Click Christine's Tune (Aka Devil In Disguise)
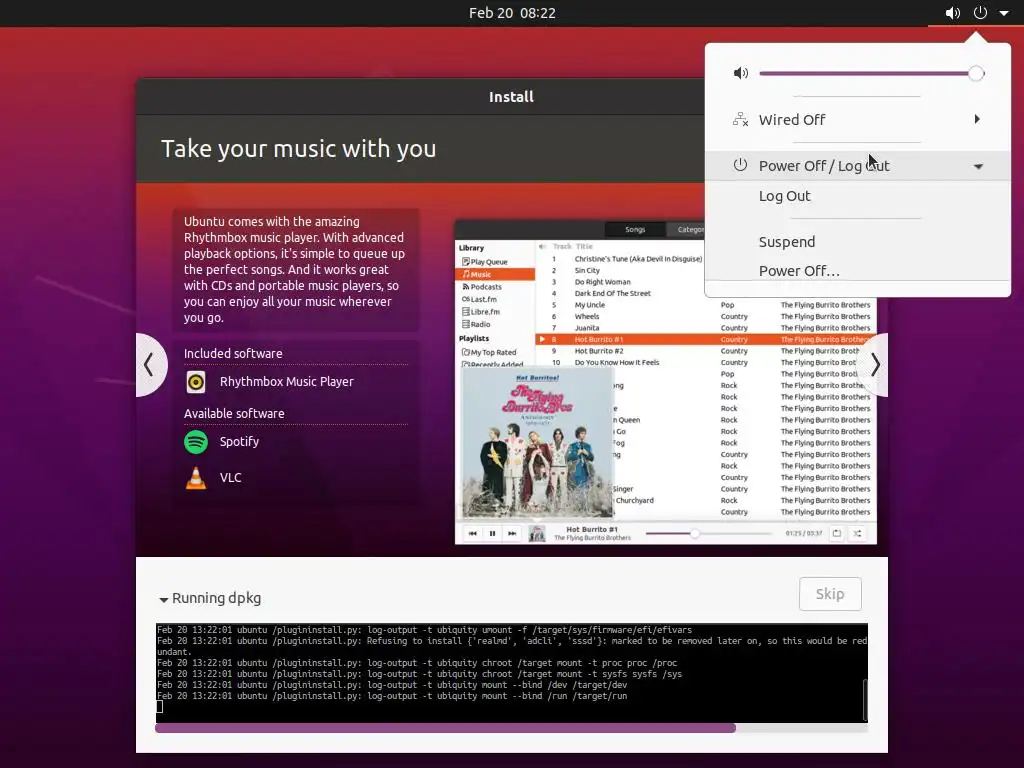Image resolution: width=1024 pixels, height=768 pixels. 638,259
